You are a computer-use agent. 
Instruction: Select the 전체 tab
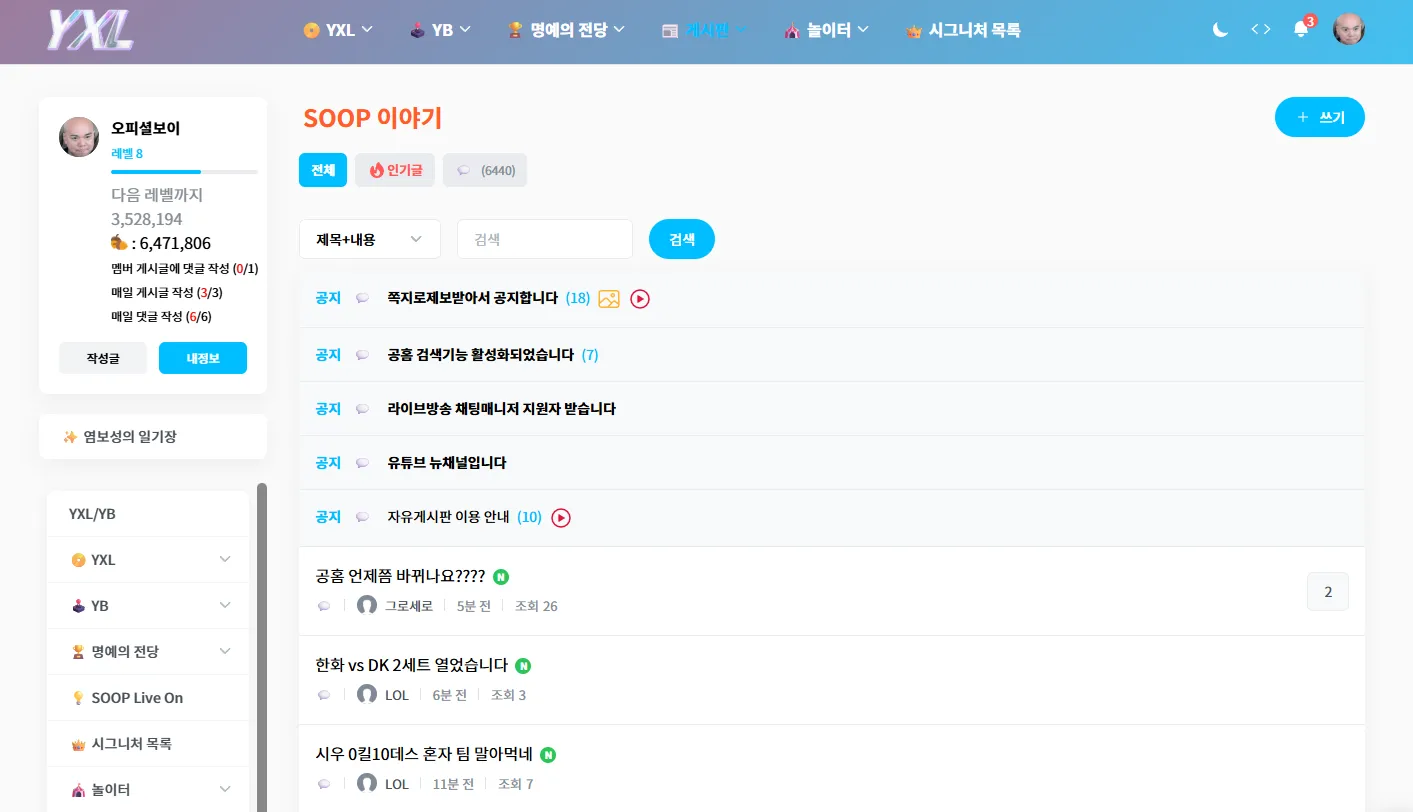(x=323, y=170)
